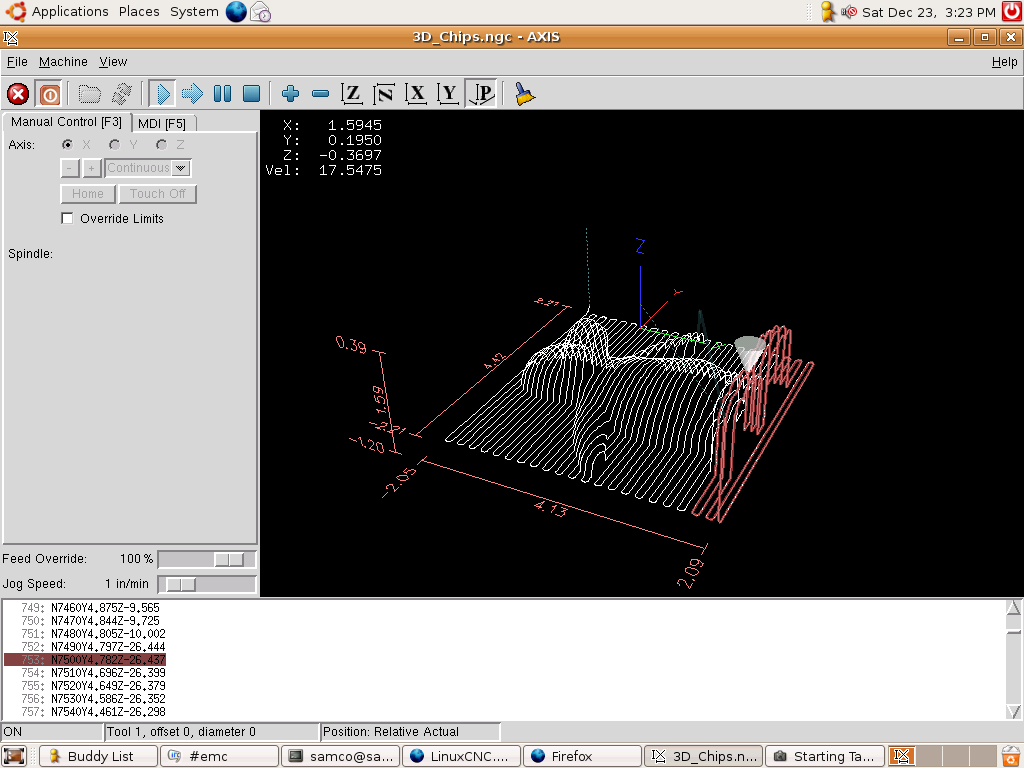Launch mail client icon in top panel
The image size is (1024, 768).
[x=261, y=12]
